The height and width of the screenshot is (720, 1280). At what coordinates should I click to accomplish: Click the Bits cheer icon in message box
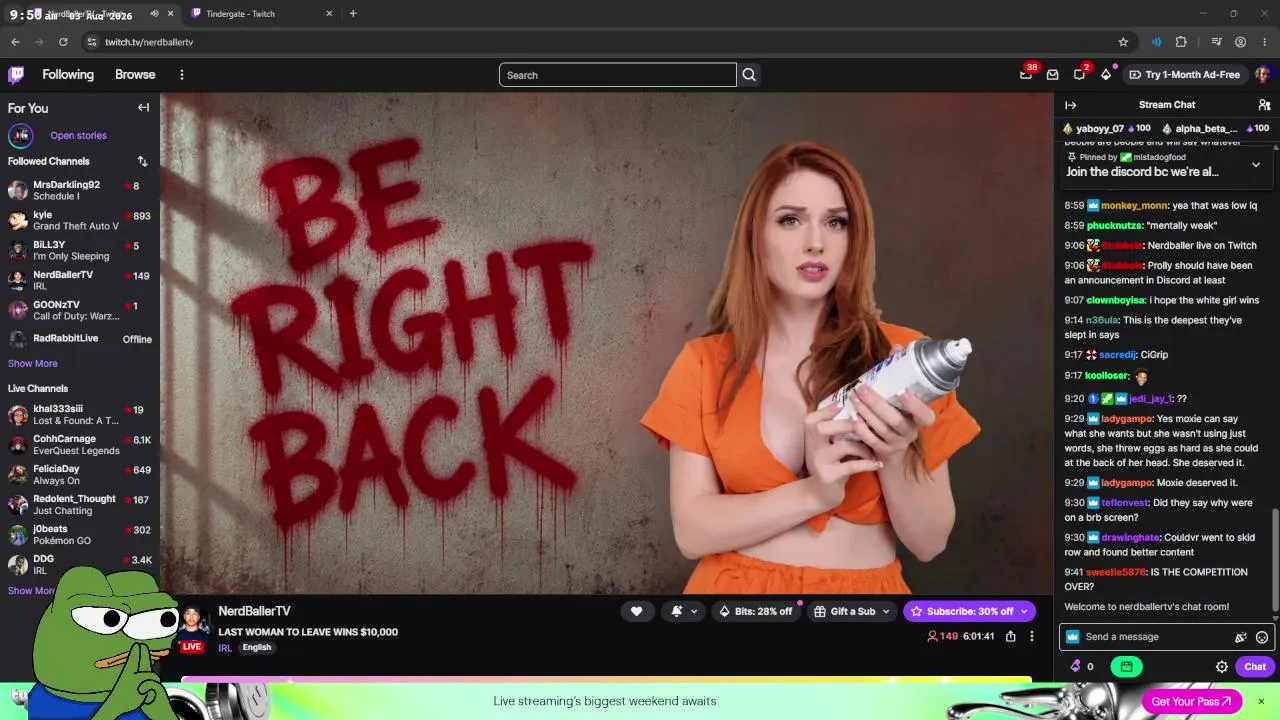click(x=1241, y=637)
